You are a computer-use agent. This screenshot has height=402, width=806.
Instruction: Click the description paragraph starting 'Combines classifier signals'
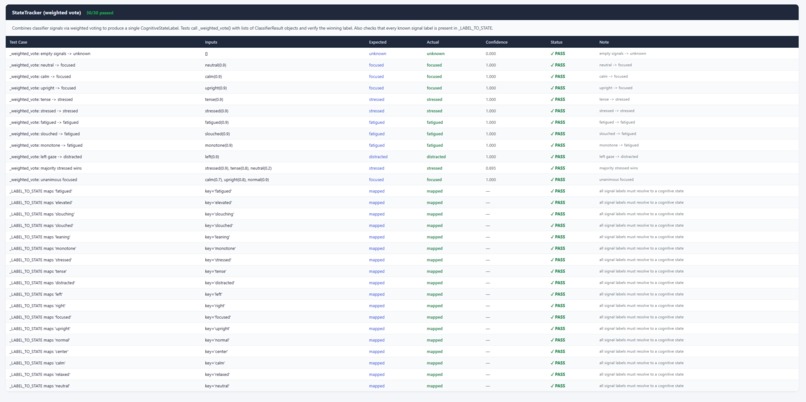click(x=252, y=28)
